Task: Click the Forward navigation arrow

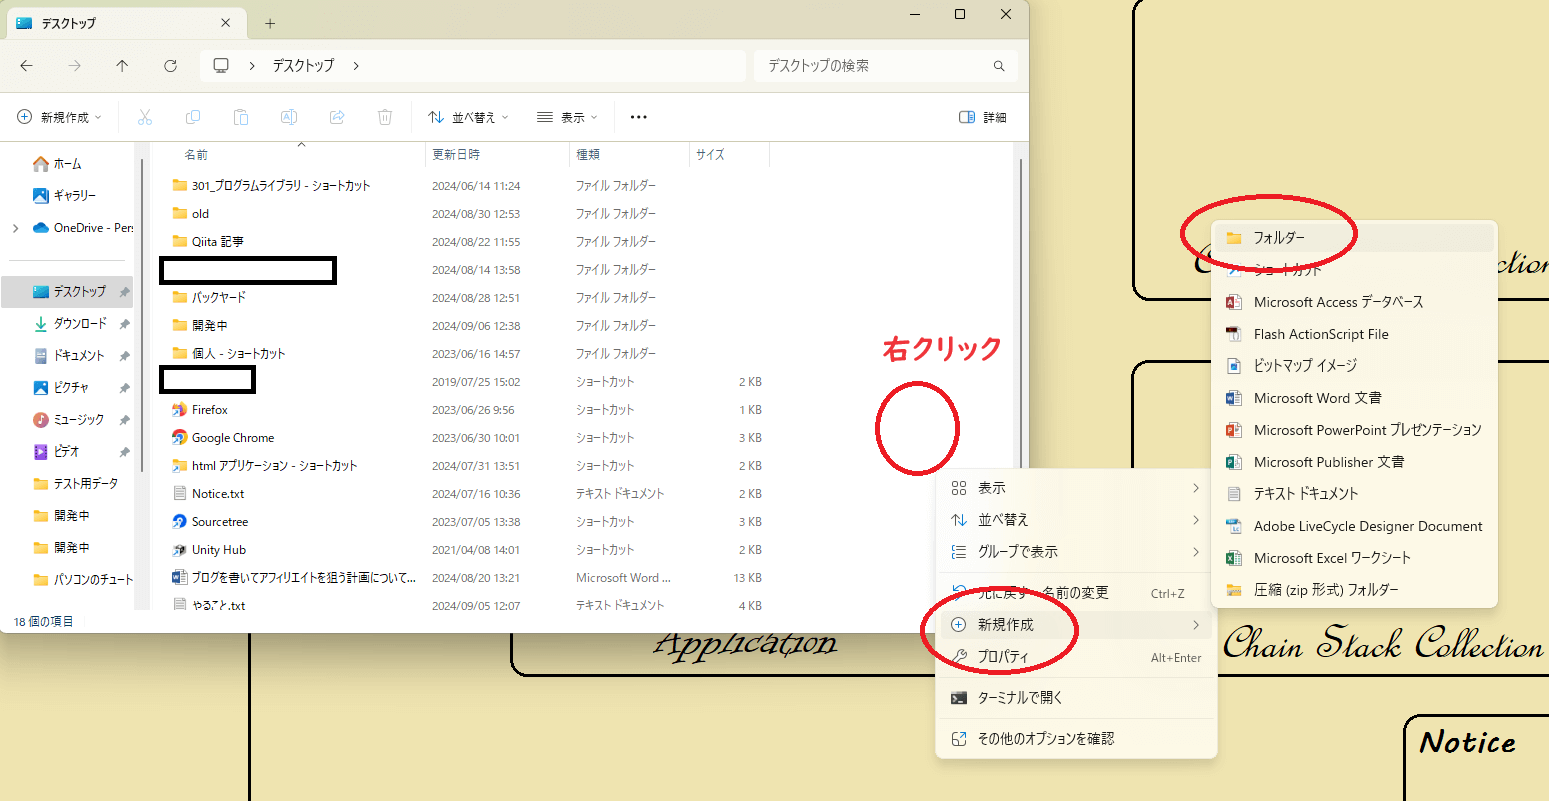Action: [x=74, y=66]
